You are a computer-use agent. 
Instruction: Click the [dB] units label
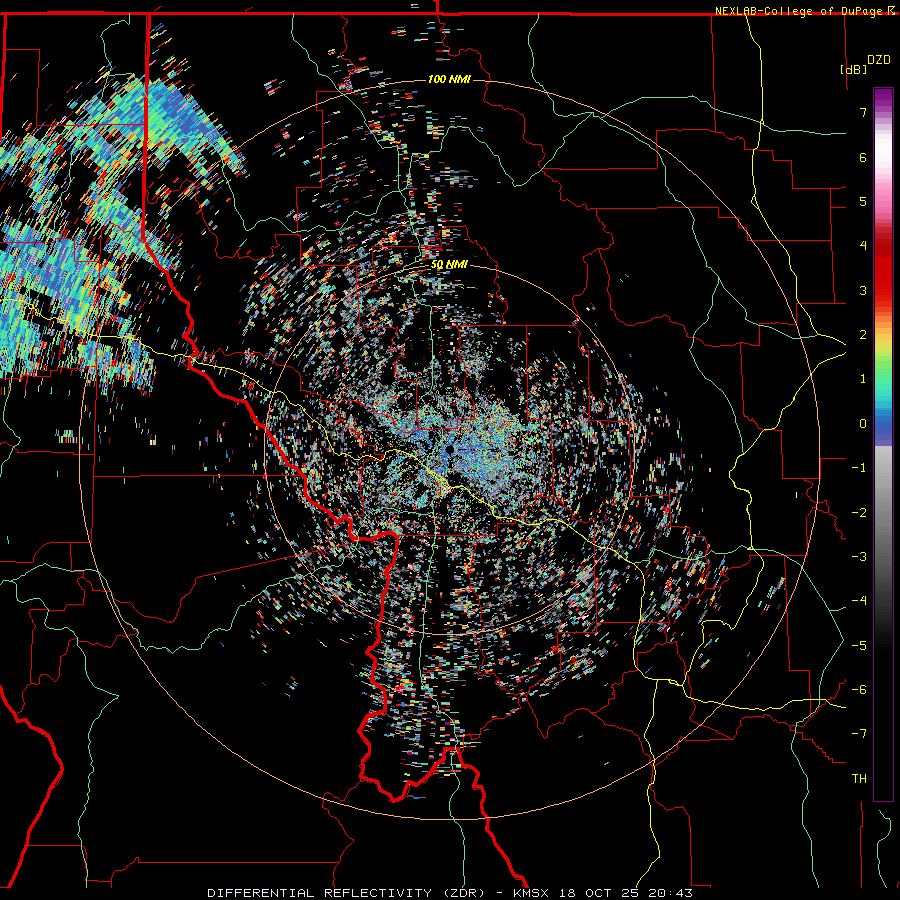click(853, 69)
